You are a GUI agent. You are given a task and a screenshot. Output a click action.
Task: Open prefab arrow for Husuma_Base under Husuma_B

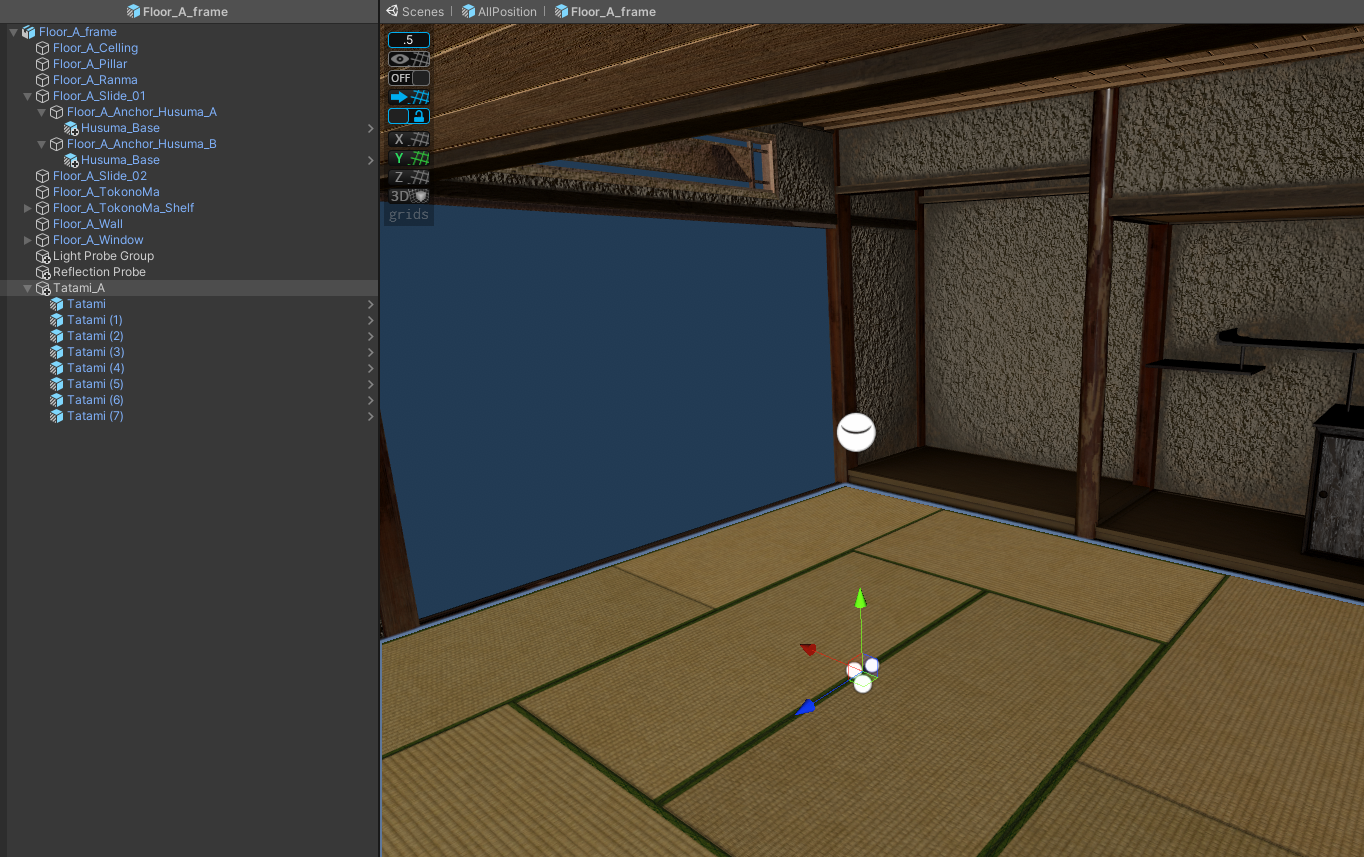click(370, 160)
